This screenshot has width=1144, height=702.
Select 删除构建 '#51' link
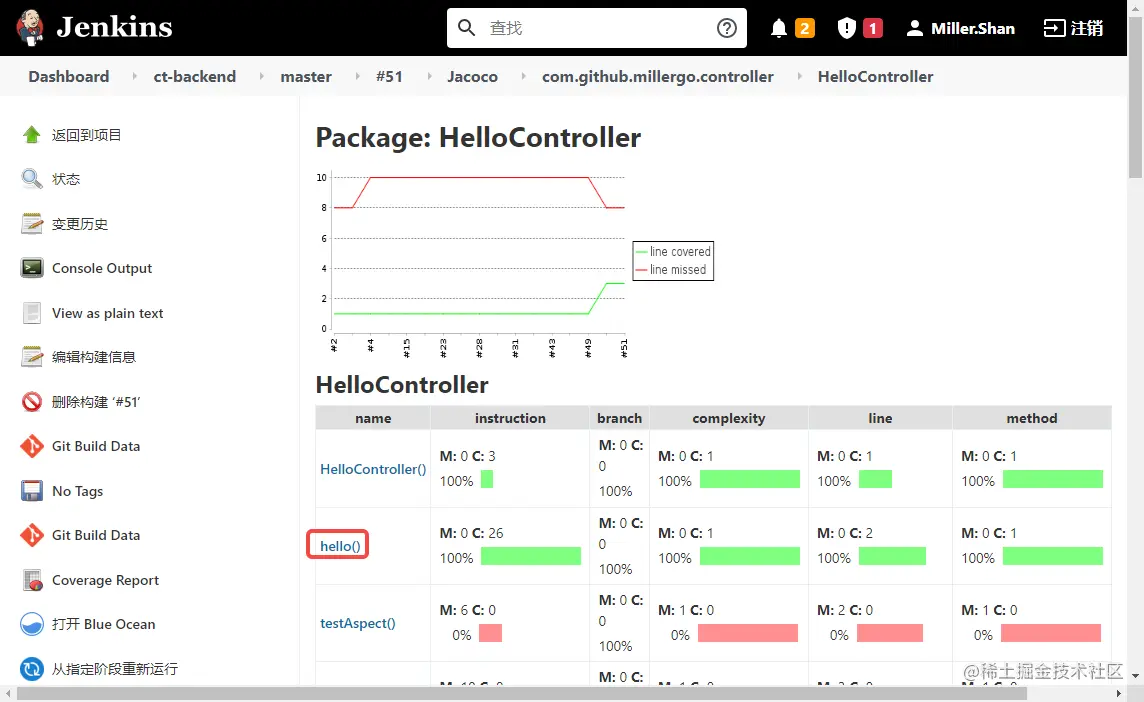tap(96, 402)
